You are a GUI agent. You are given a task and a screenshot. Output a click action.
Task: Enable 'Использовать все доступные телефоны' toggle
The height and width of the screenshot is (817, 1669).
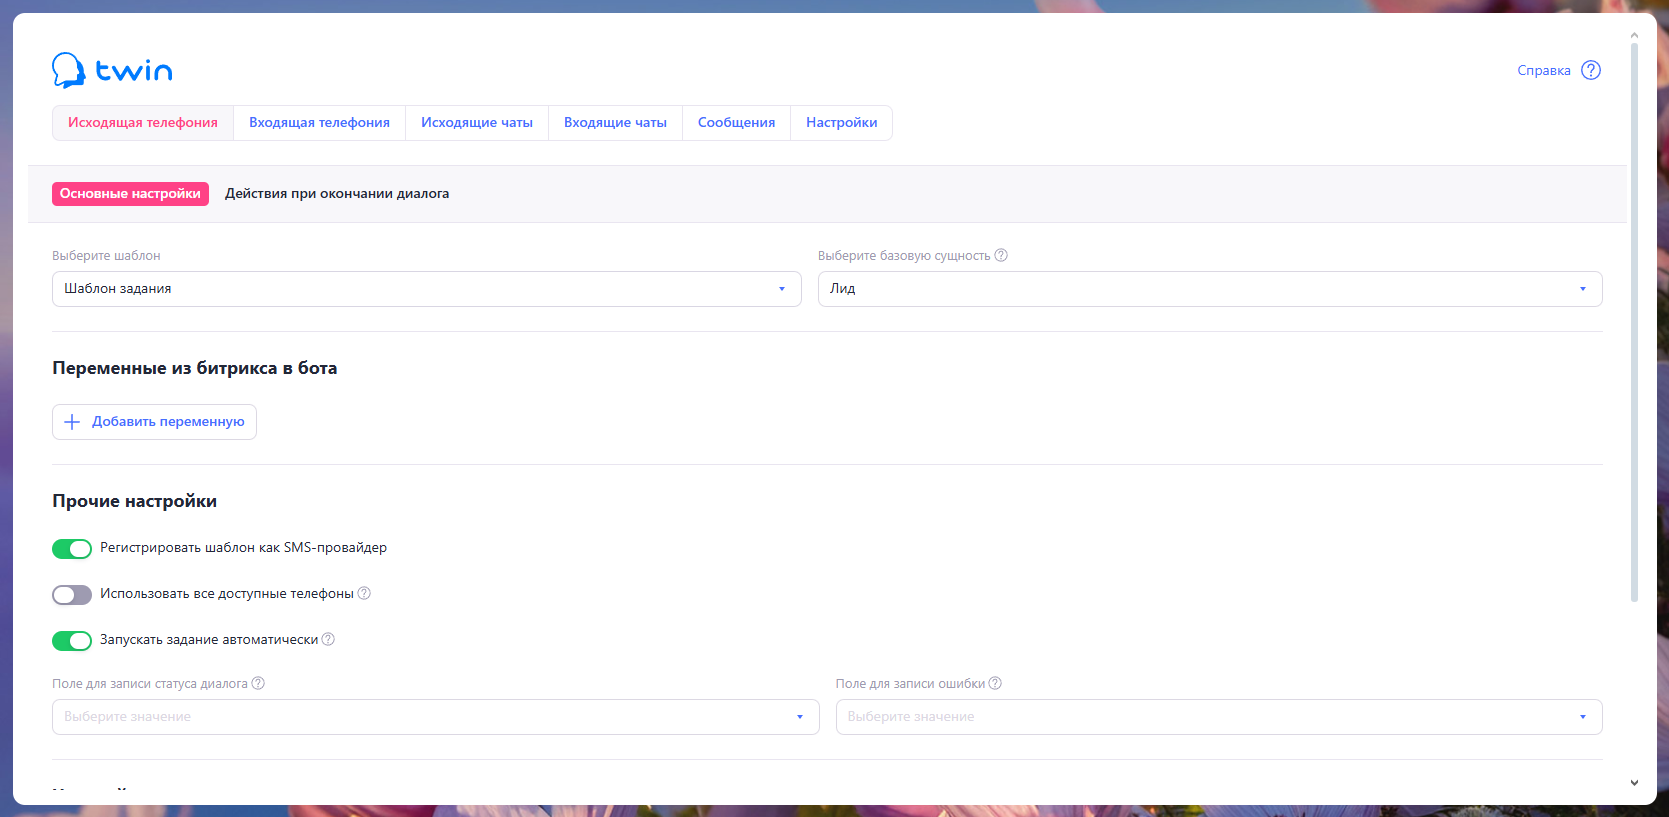(72, 595)
